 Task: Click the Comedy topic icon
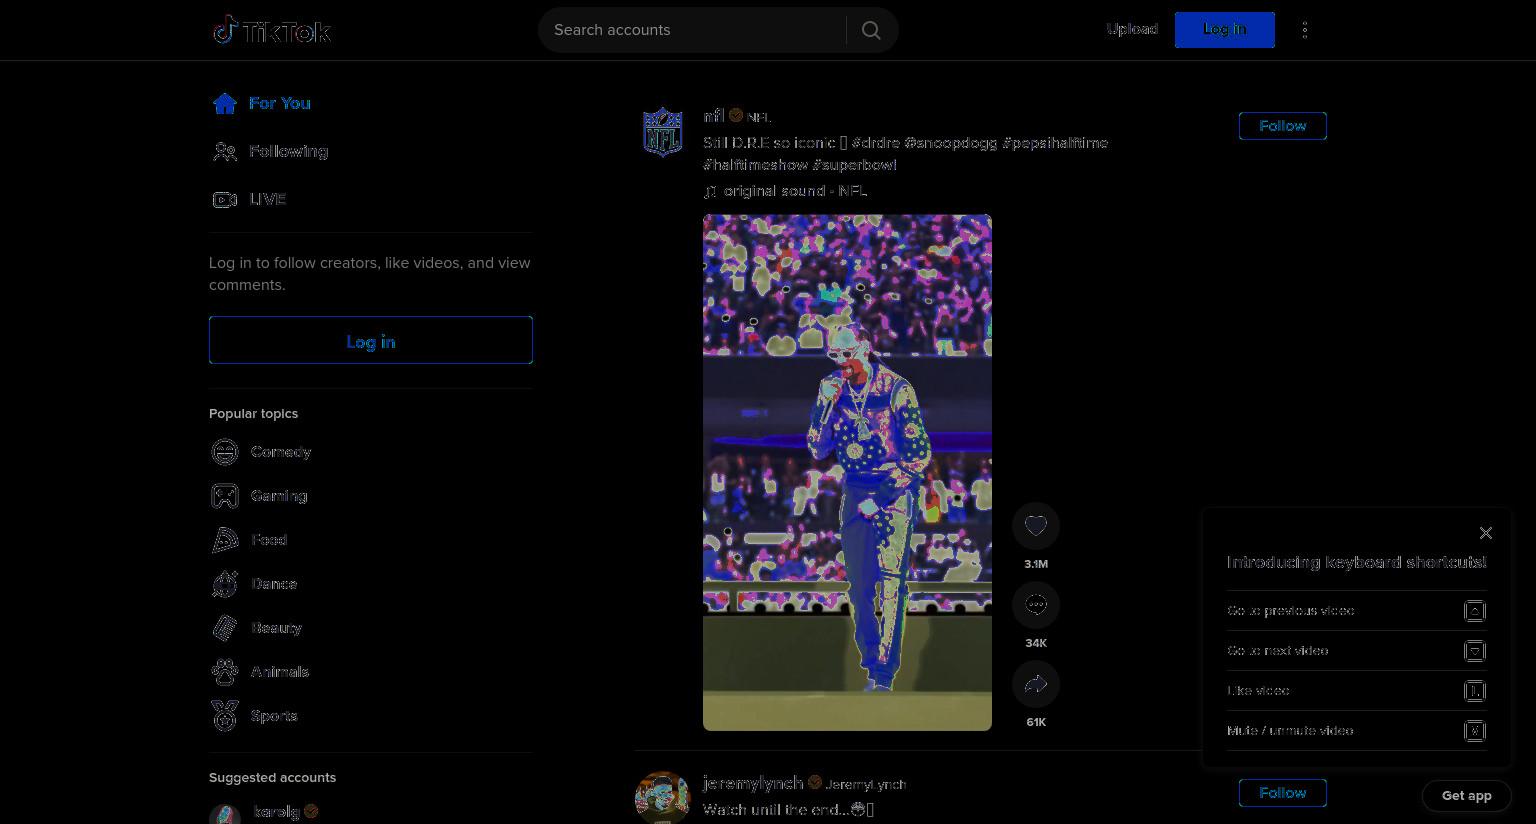click(225, 452)
